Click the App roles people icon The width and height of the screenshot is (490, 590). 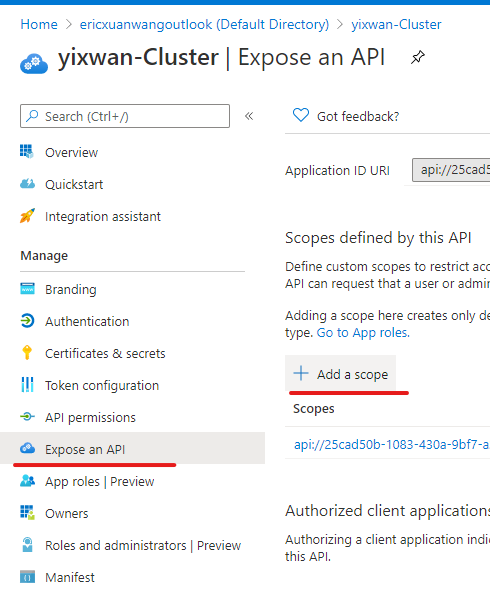pyautogui.click(x=27, y=481)
